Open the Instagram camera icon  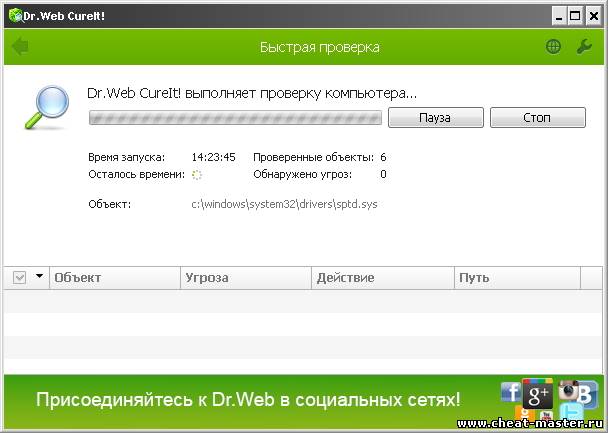tap(570, 391)
